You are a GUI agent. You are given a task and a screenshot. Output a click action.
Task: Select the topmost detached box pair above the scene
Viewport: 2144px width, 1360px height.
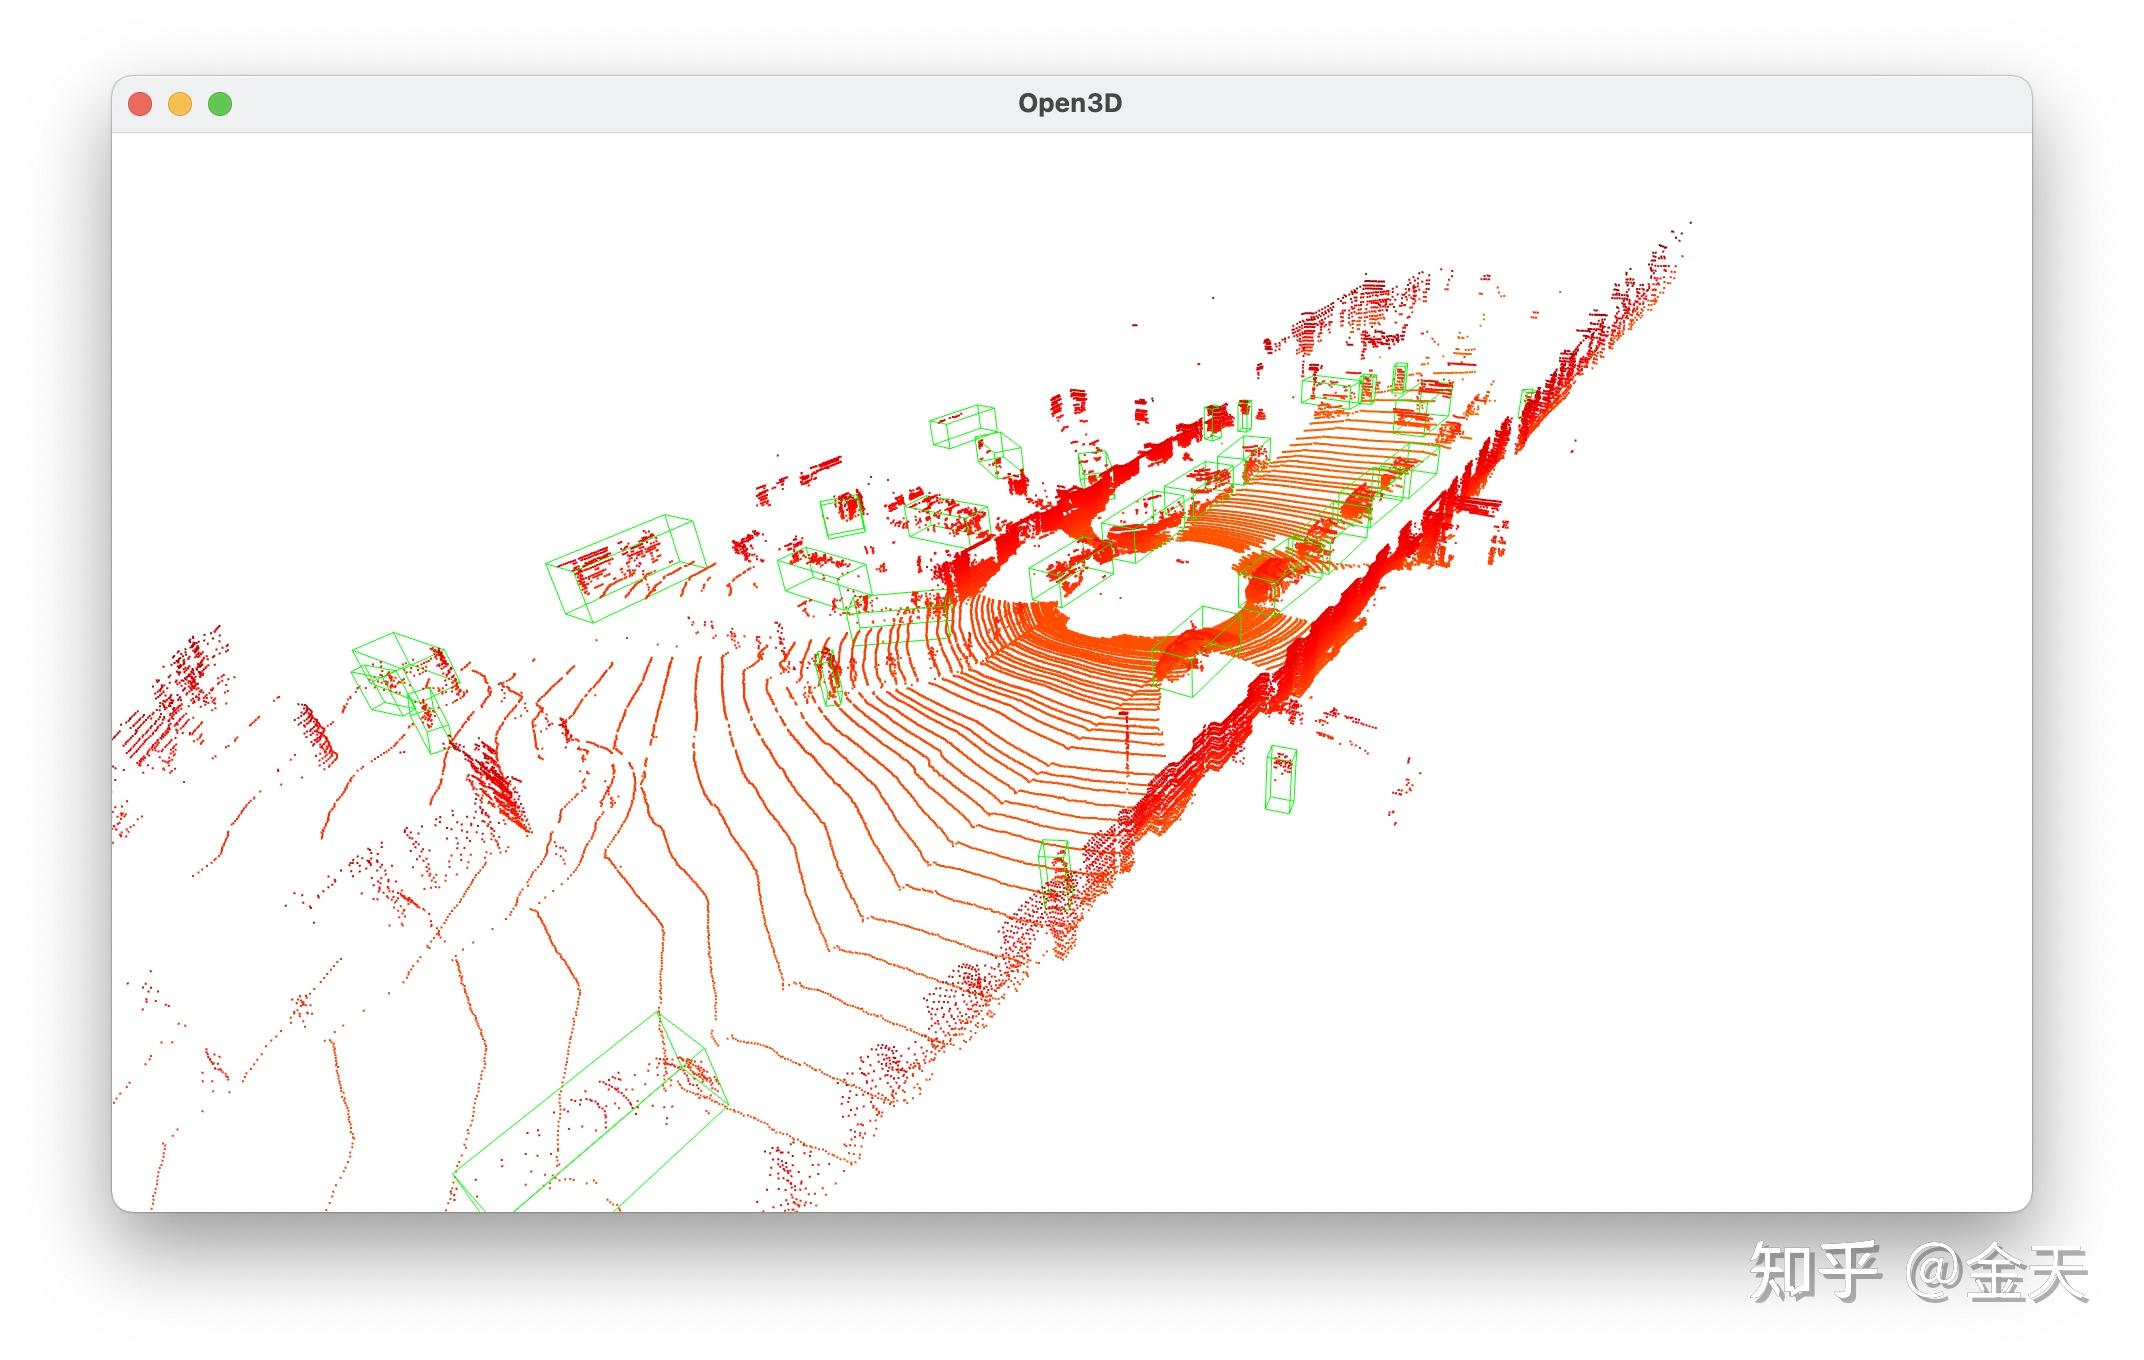pos(975,440)
